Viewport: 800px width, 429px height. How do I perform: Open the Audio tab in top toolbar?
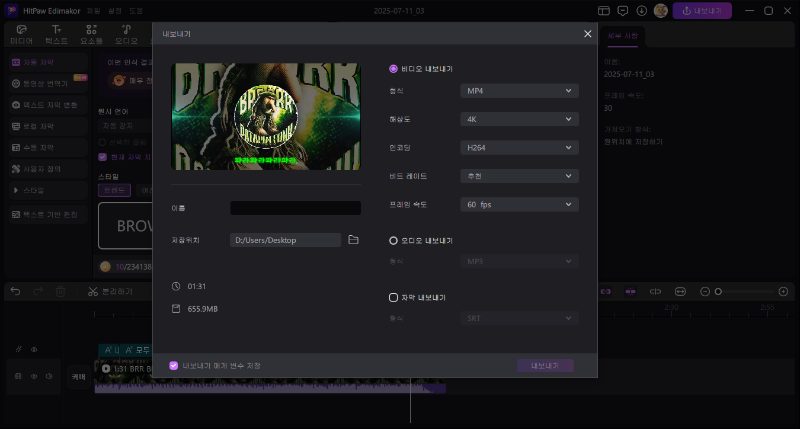[x=126, y=35]
